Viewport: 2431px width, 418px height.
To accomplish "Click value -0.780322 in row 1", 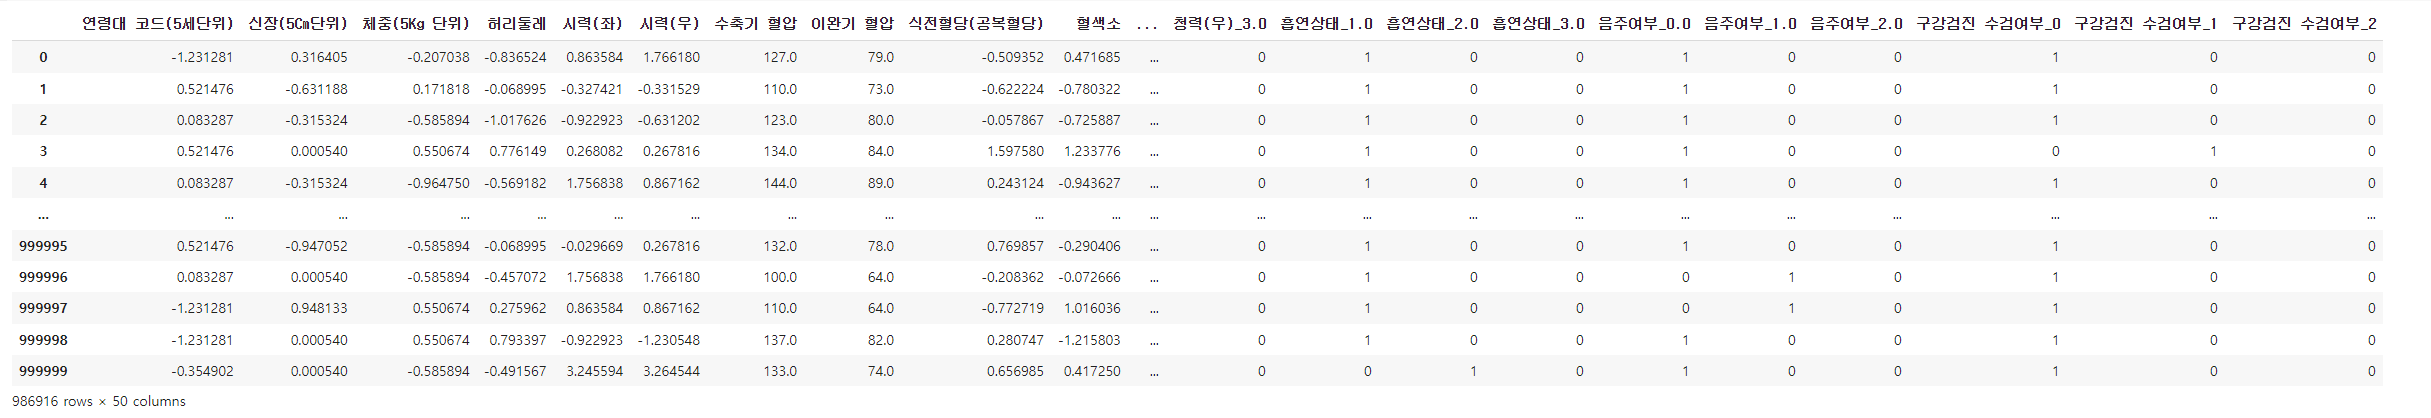I will 1089,89.
